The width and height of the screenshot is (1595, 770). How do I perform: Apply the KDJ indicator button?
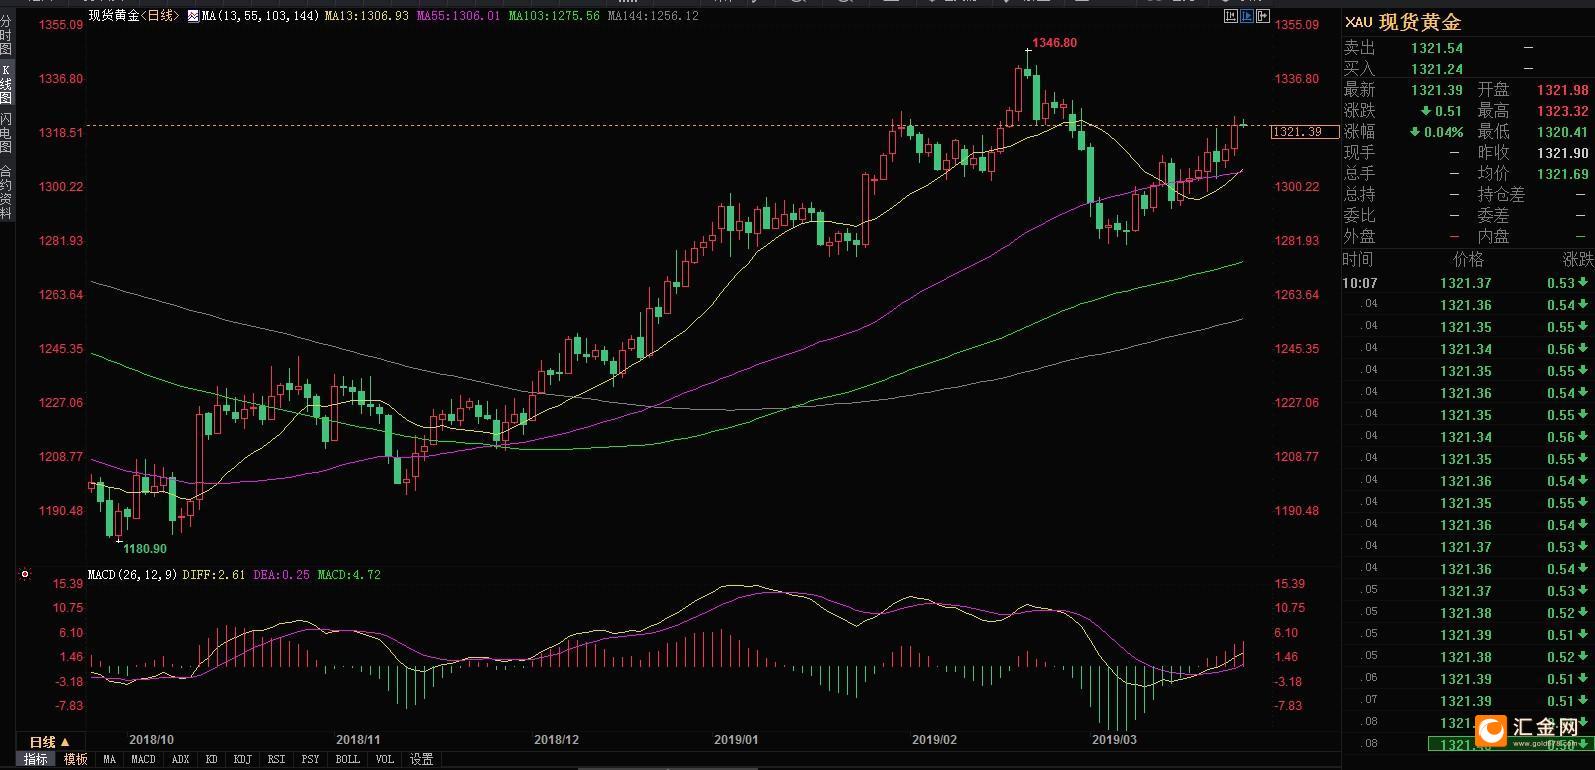242,760
